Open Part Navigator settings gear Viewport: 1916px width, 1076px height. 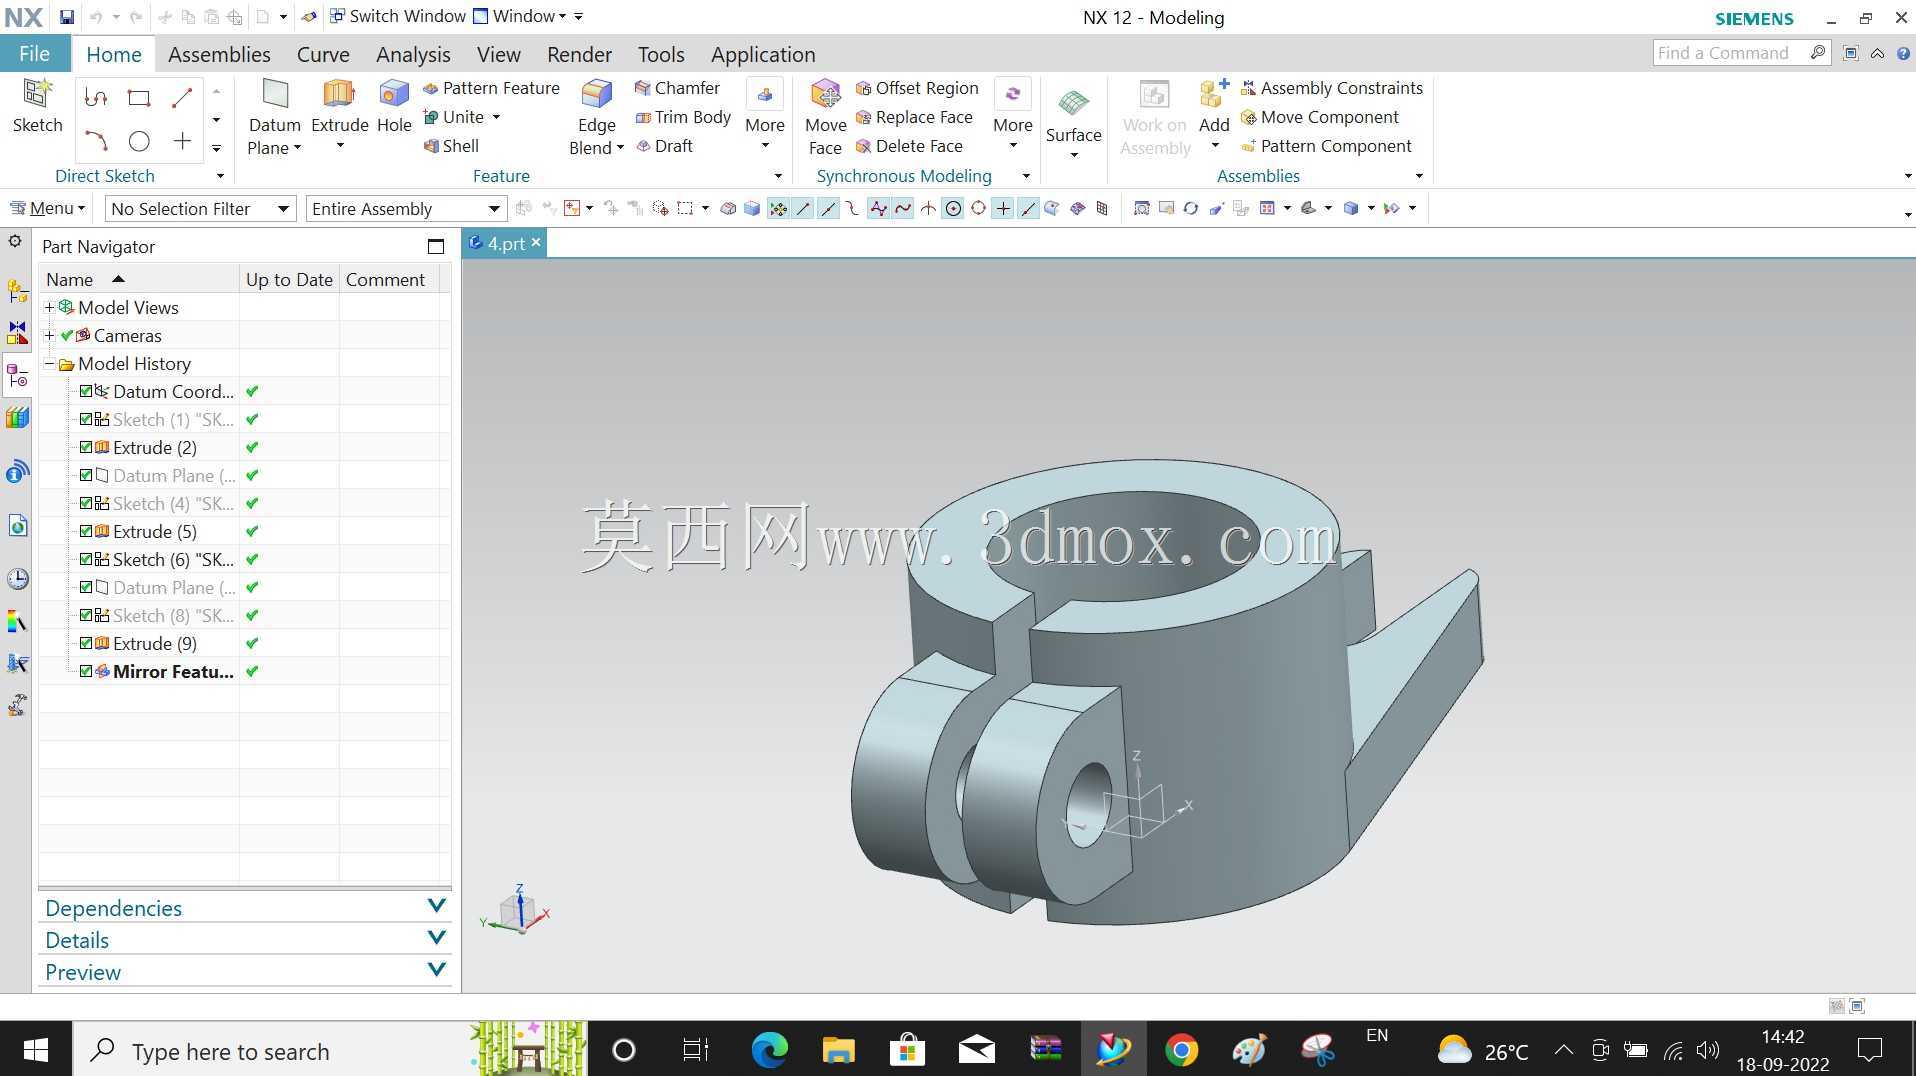click(15, 242)
